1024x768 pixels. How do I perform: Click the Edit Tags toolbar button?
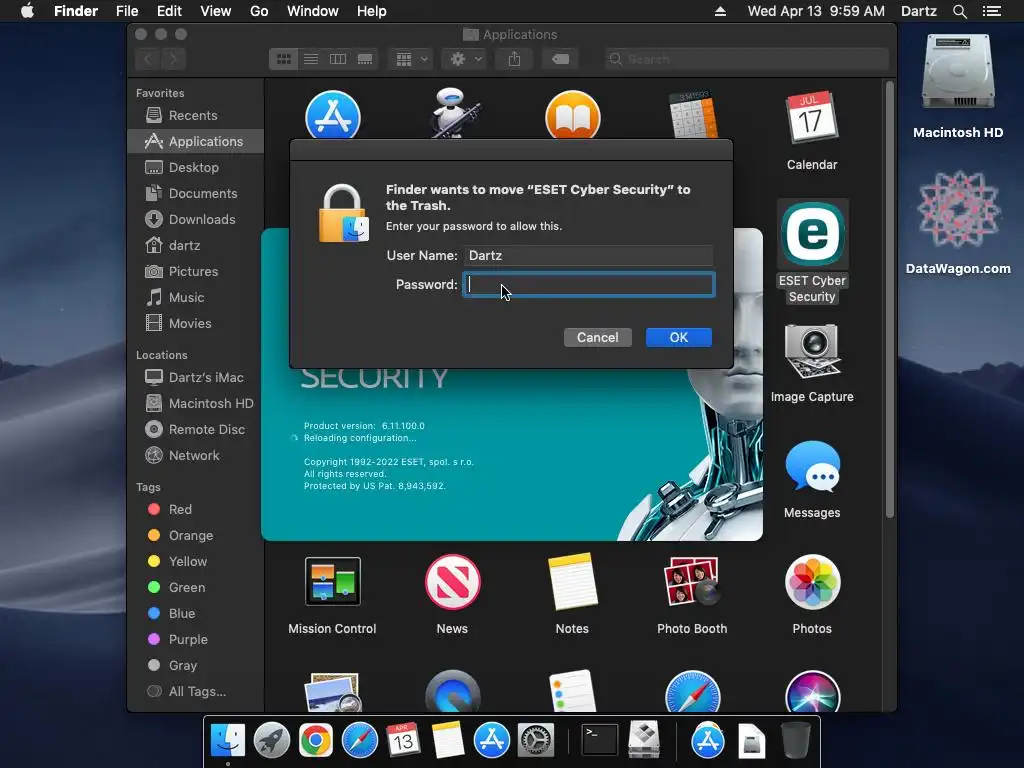[560, 59]
